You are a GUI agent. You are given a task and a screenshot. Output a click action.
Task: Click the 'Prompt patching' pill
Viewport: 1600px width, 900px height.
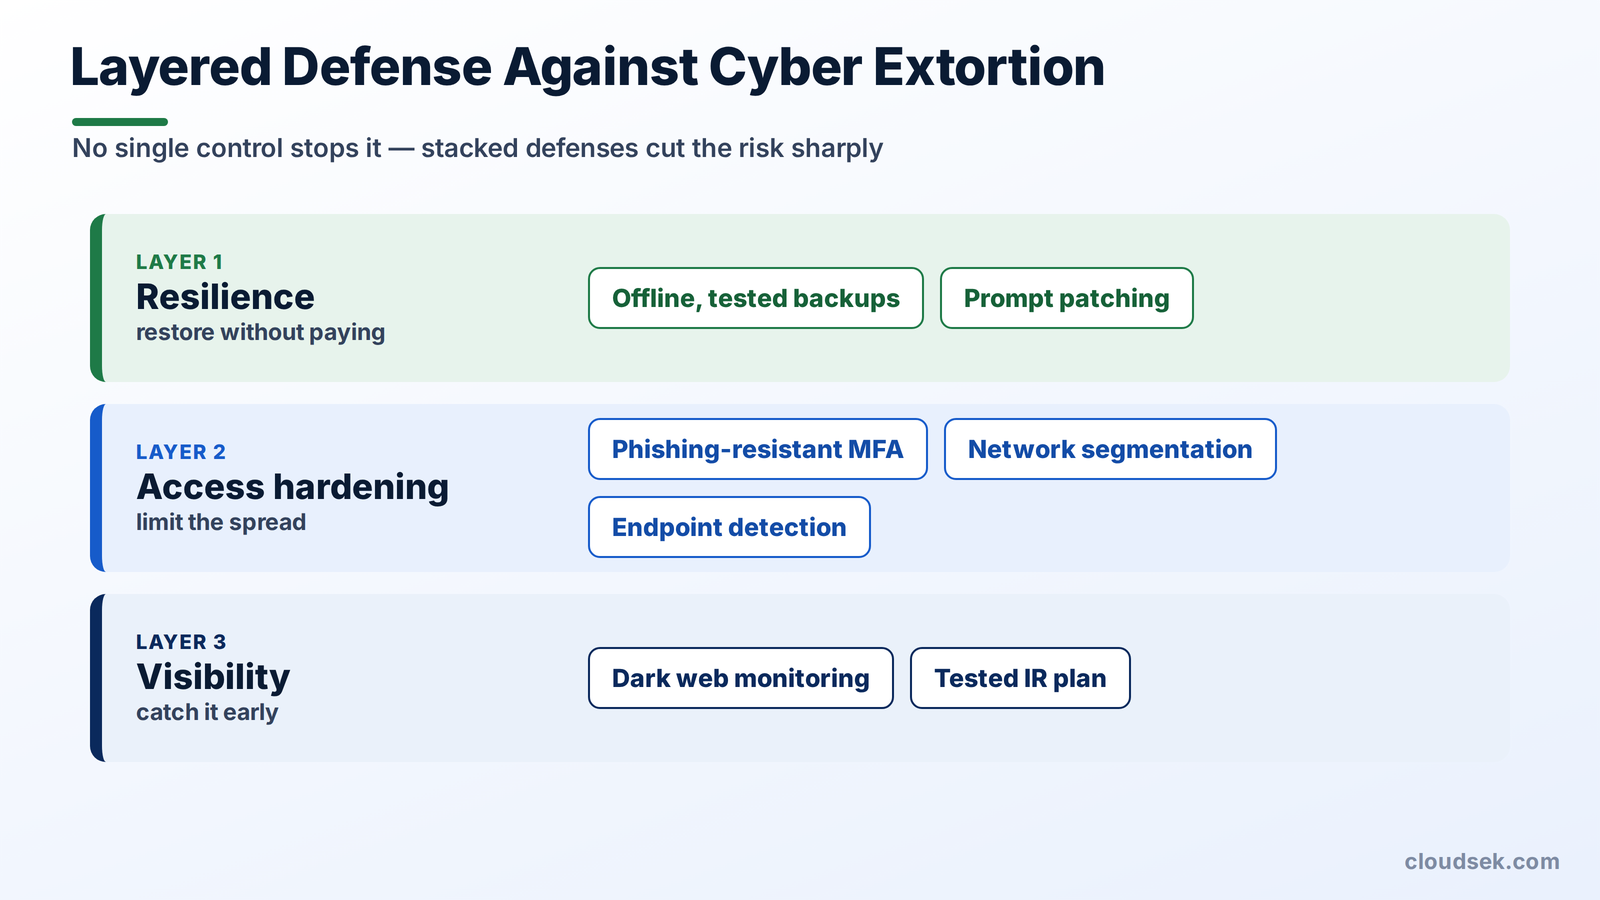[x=1067, y=298]
